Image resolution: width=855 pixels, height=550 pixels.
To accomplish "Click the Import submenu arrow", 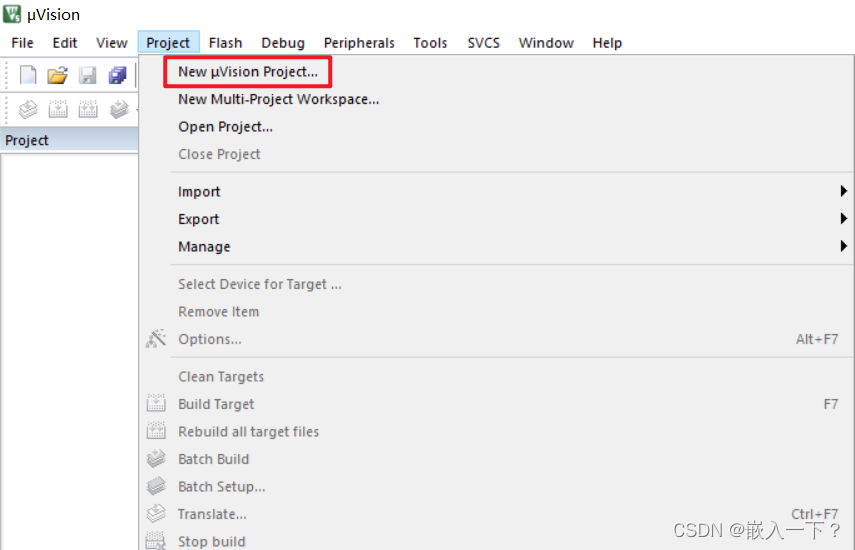I will pyautogui.click(x=843, y=191).
